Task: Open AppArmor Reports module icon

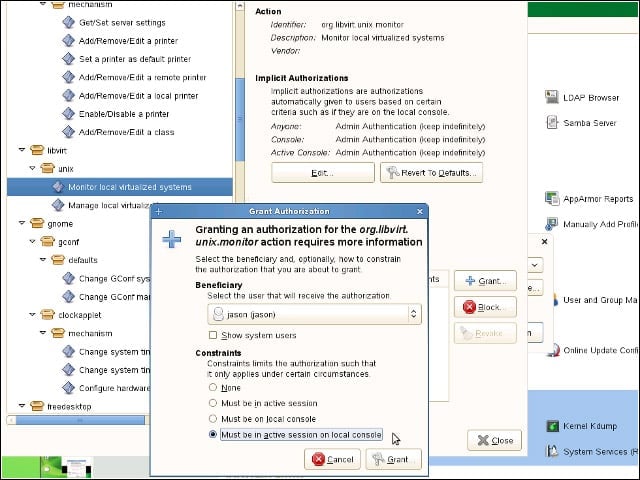Action: (552, 199)
